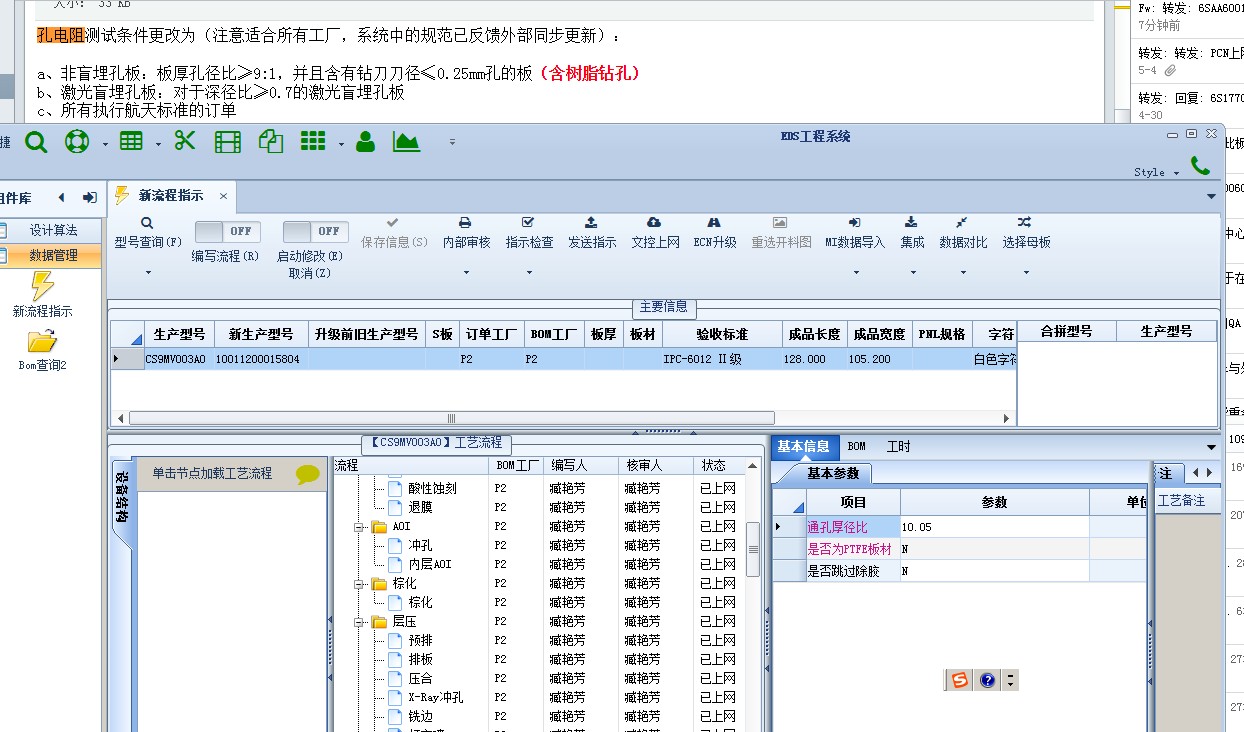This screenshot has height=732, width=1244.
Task: Open dropdown arrow under 集成
Action: click(912, 272)
